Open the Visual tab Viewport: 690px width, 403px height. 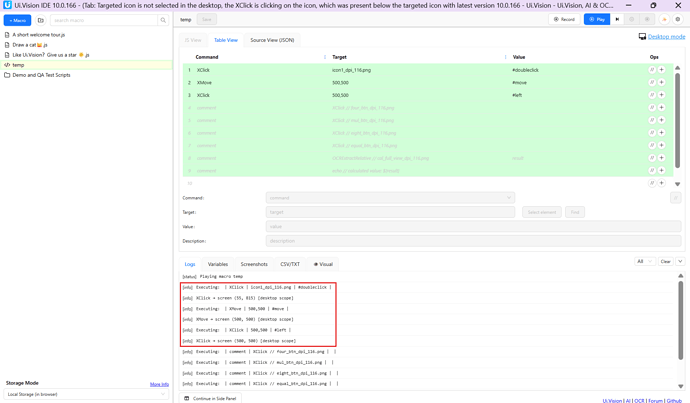pyautogui.click(x=323, y=264)
